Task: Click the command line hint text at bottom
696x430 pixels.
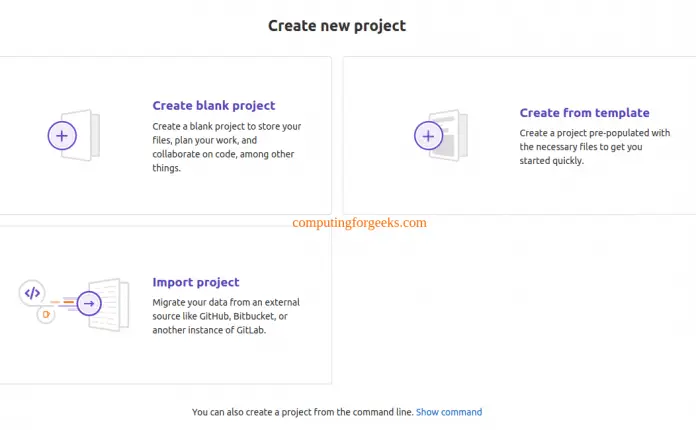Action: pos(301,412)
